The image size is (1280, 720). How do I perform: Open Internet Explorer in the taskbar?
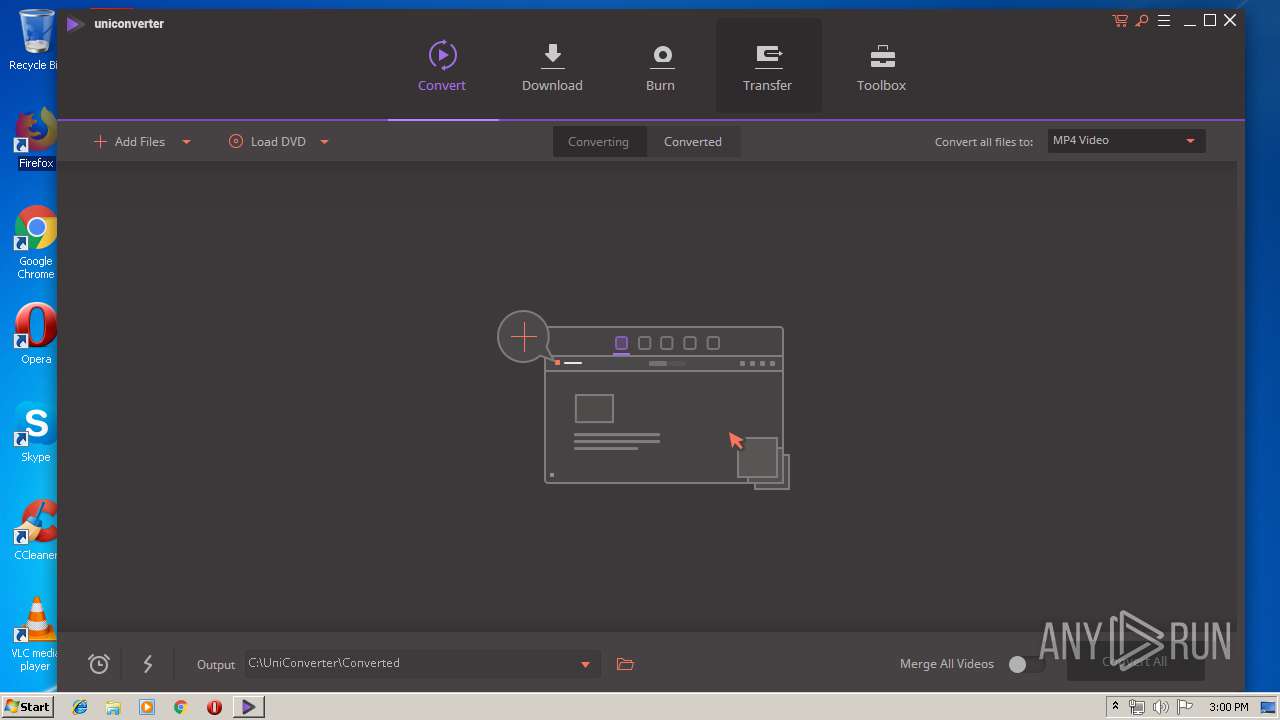point(80,707)
